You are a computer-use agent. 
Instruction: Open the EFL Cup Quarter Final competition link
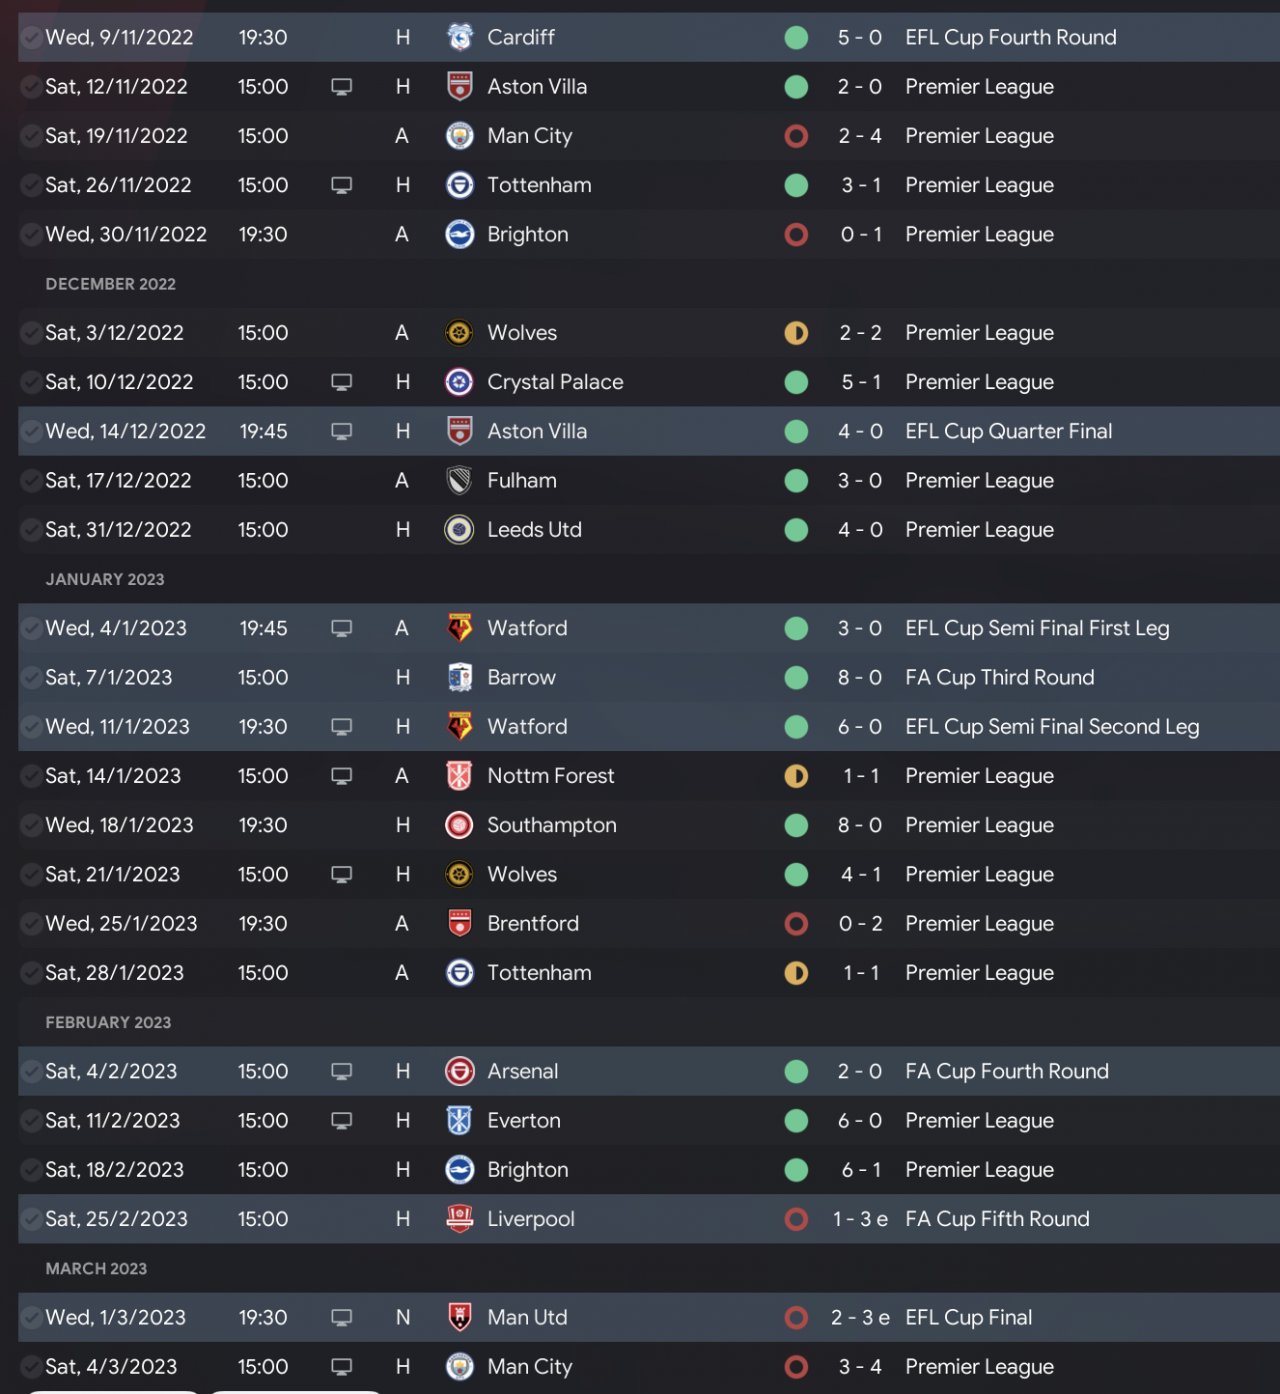(x=1008, y=431)
